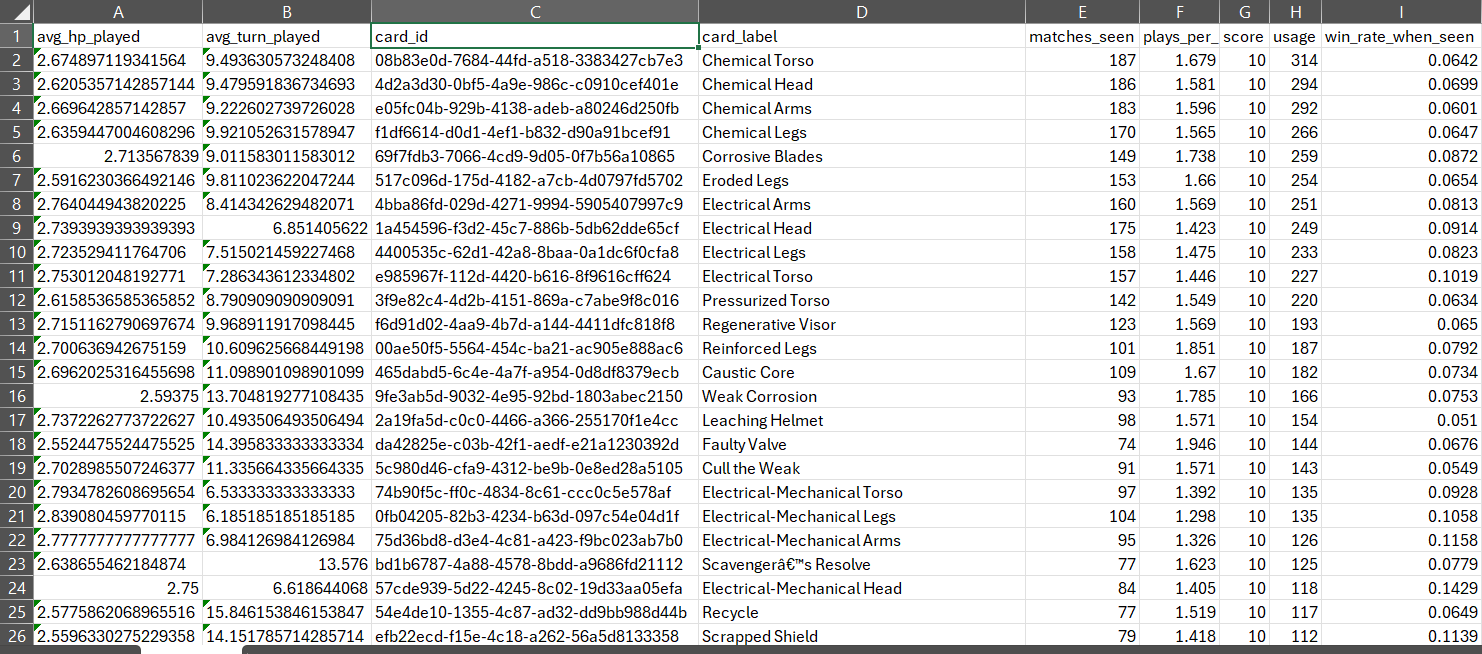Select the Recycle cell
The image size is (1482, 654).
(x=862, y=612)
